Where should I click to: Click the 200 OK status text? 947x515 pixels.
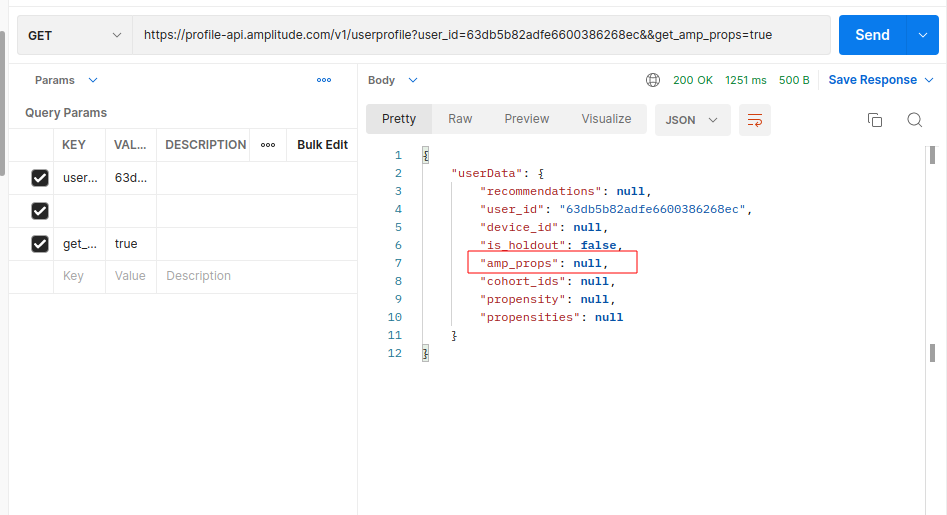(x=693, y=80)
